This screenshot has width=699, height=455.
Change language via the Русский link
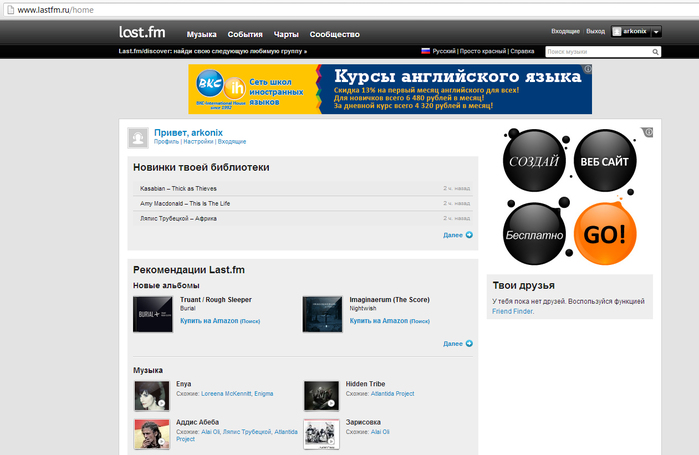click(444, 51)
